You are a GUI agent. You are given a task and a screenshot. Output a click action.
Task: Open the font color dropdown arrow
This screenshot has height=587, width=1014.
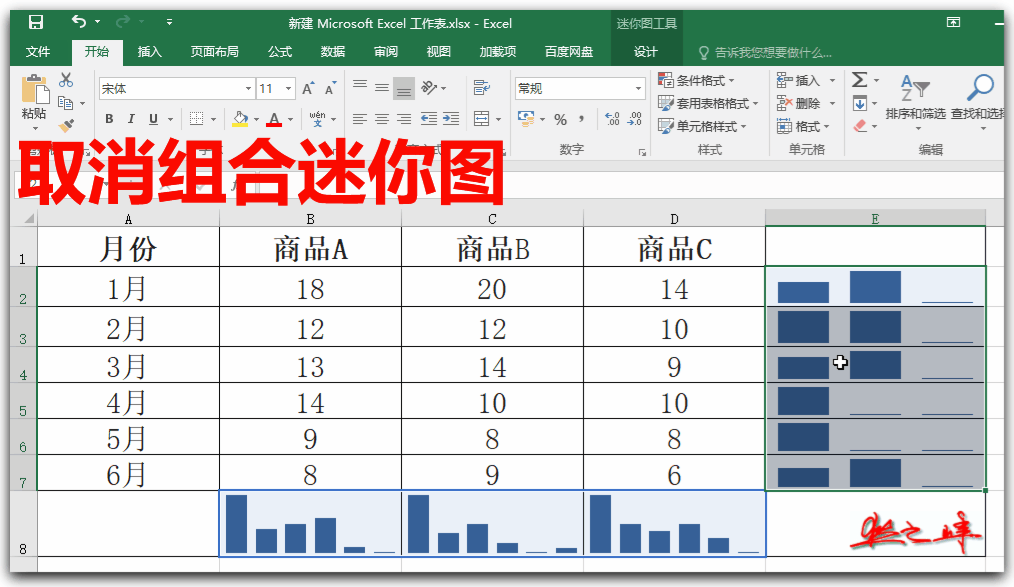(x=290, y=120)
